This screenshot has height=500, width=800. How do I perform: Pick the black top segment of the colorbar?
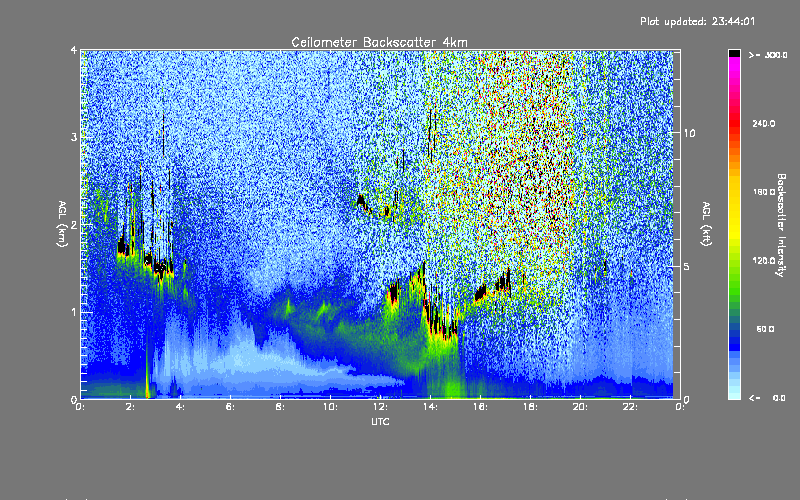[x=734, y=54]
